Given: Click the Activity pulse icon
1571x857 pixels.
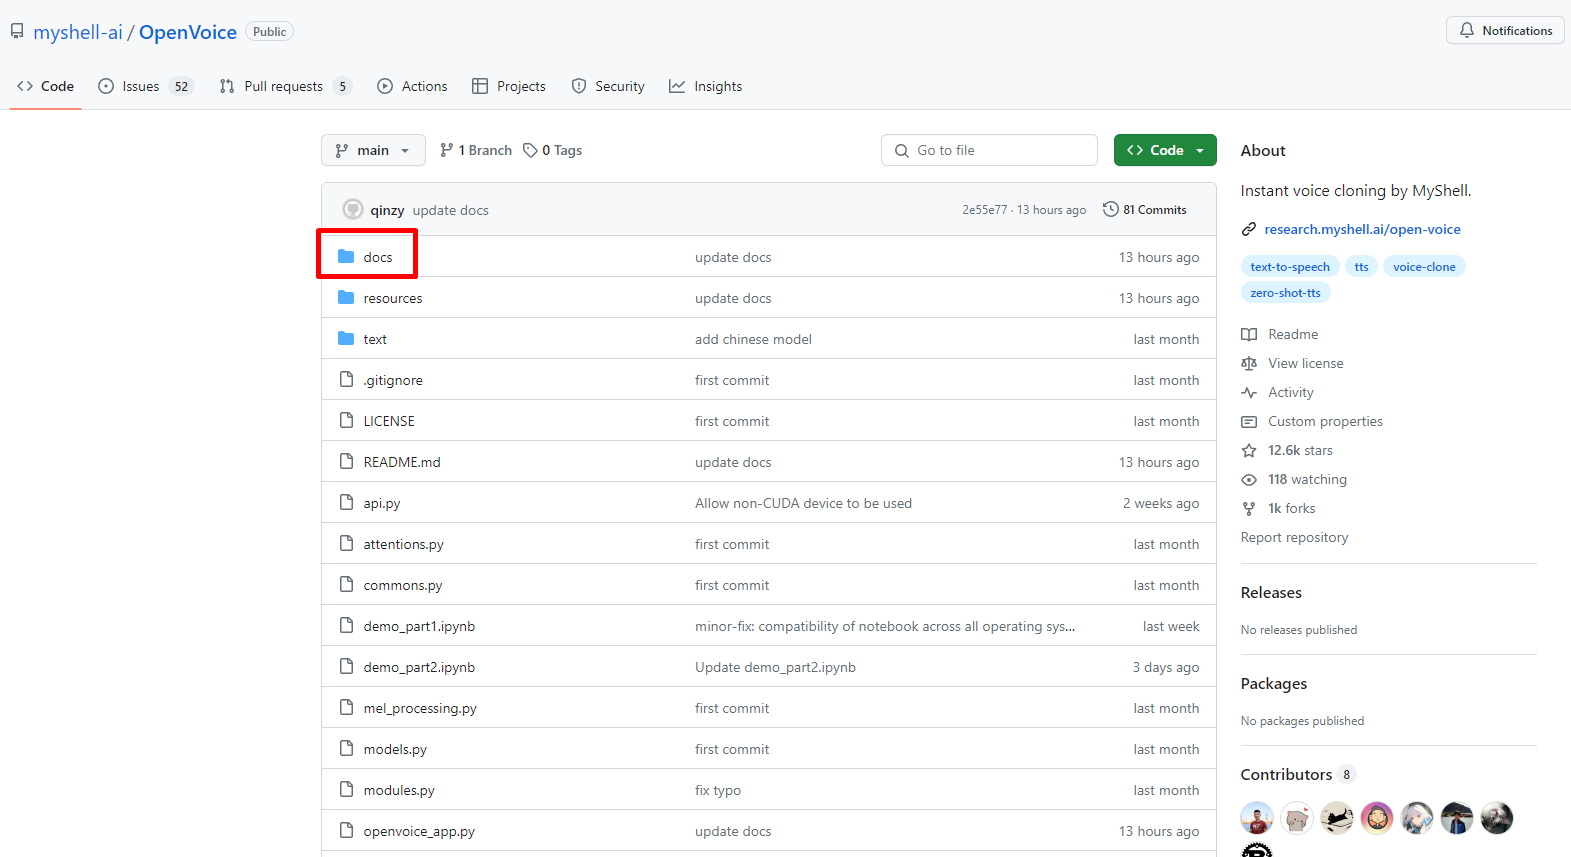Looking at the screenshot, I should point(1249,392).
